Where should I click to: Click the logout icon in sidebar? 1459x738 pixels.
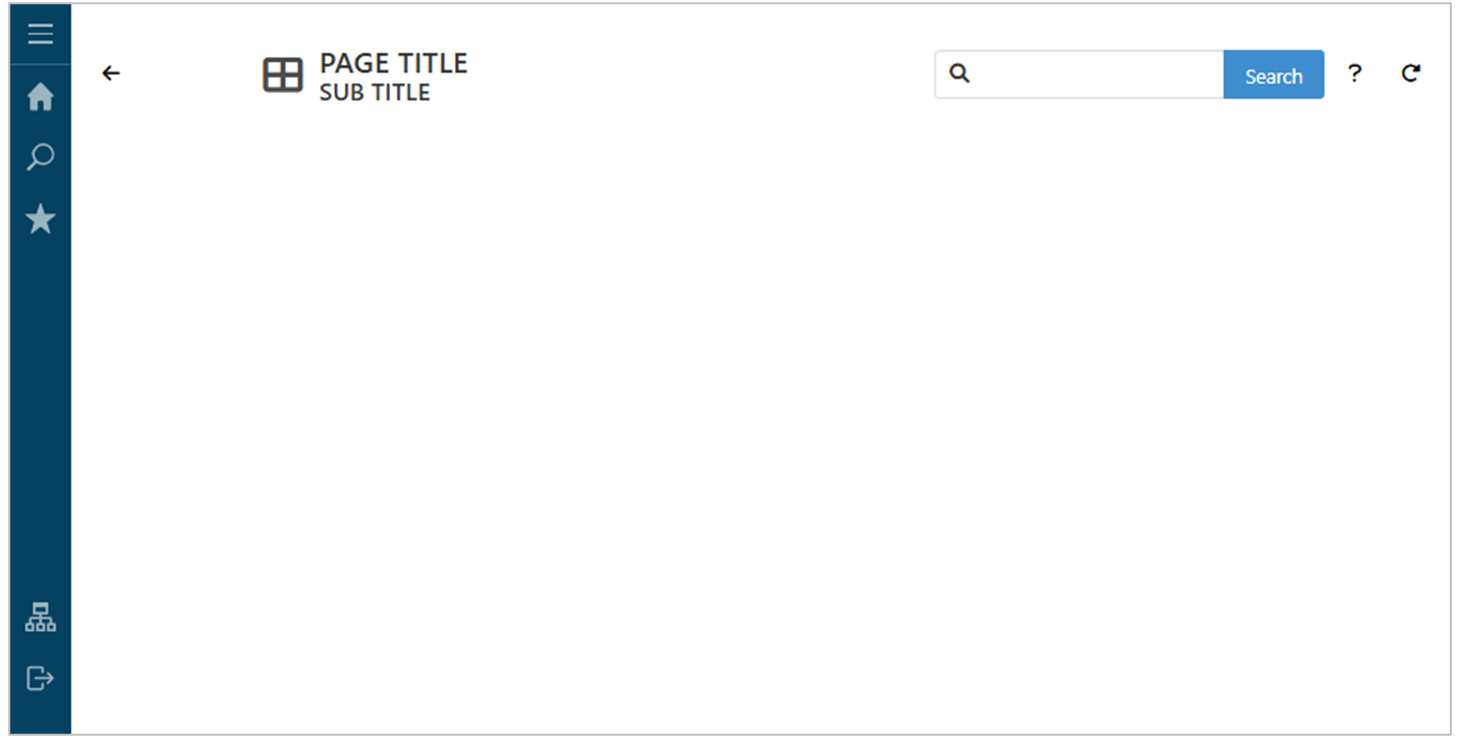point(40,678)
